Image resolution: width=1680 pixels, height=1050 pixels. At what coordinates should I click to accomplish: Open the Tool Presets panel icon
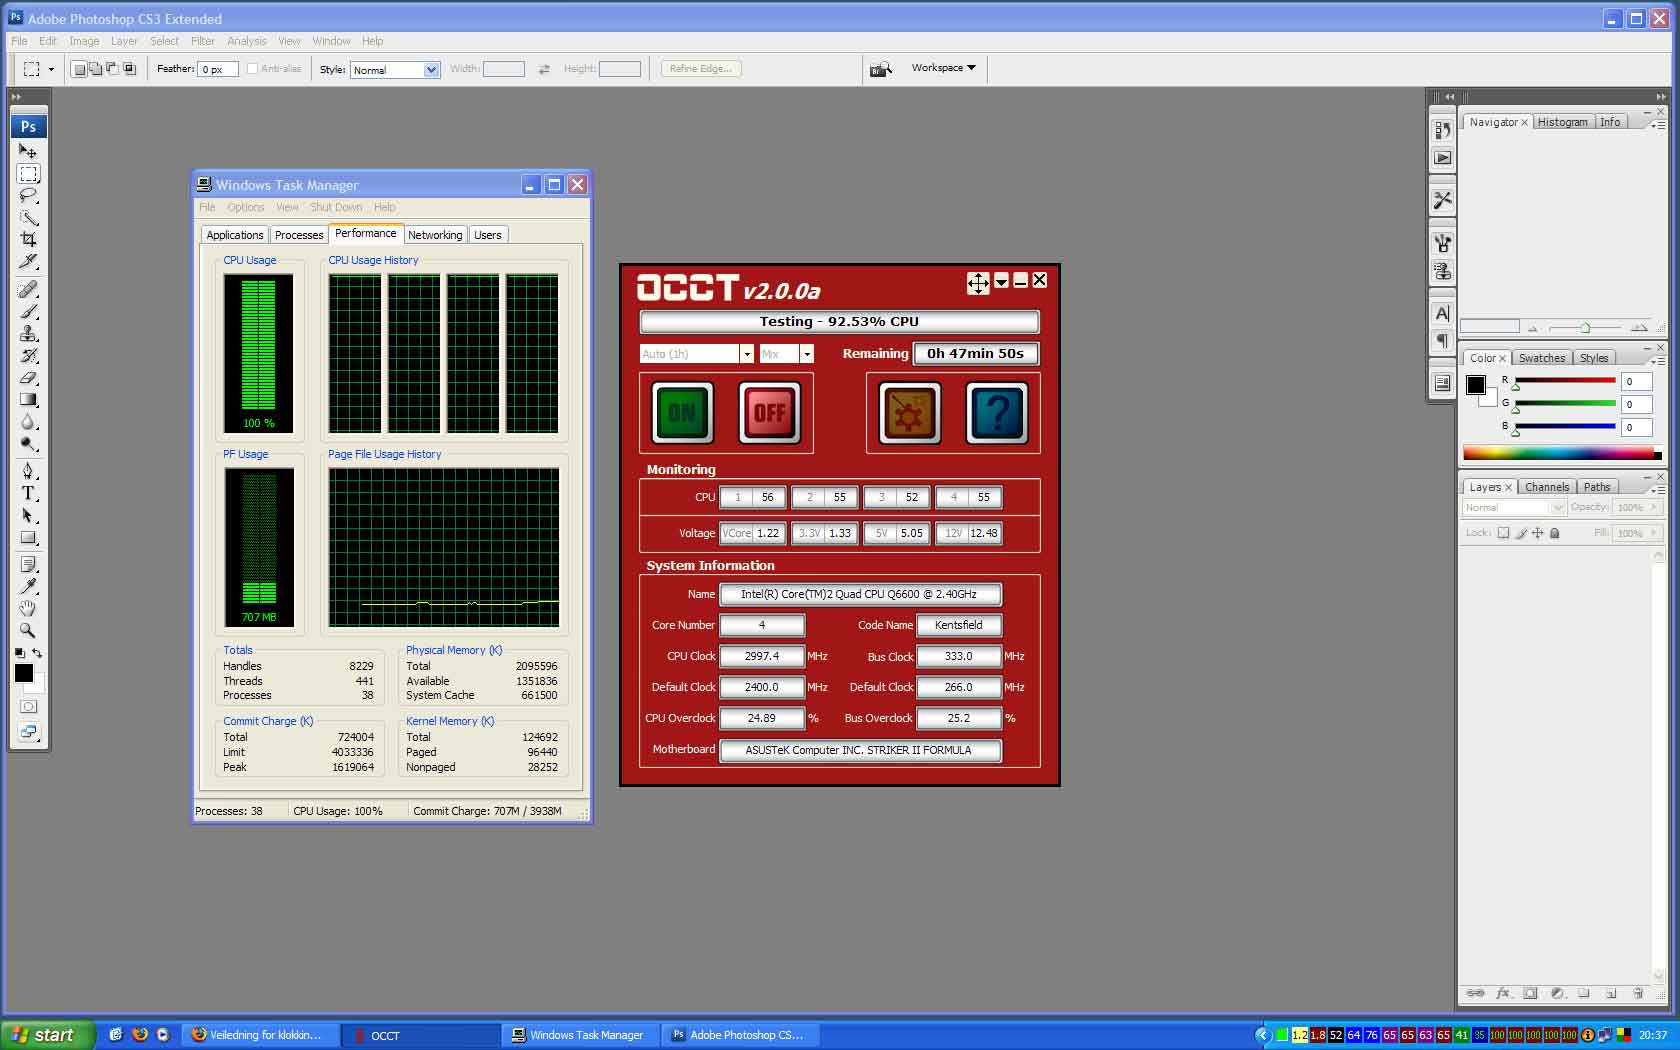pos(1442,200)
